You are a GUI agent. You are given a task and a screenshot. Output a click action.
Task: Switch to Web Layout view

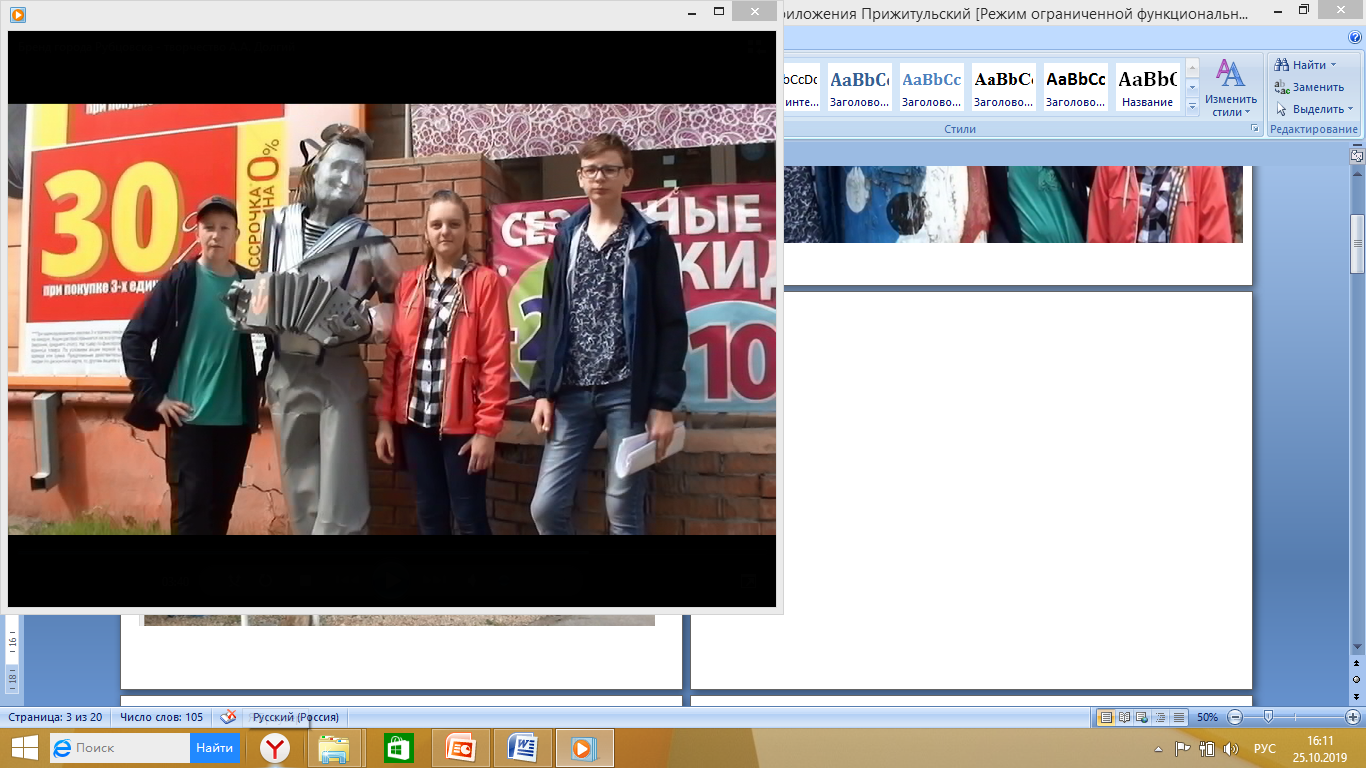pos(1144,717)
